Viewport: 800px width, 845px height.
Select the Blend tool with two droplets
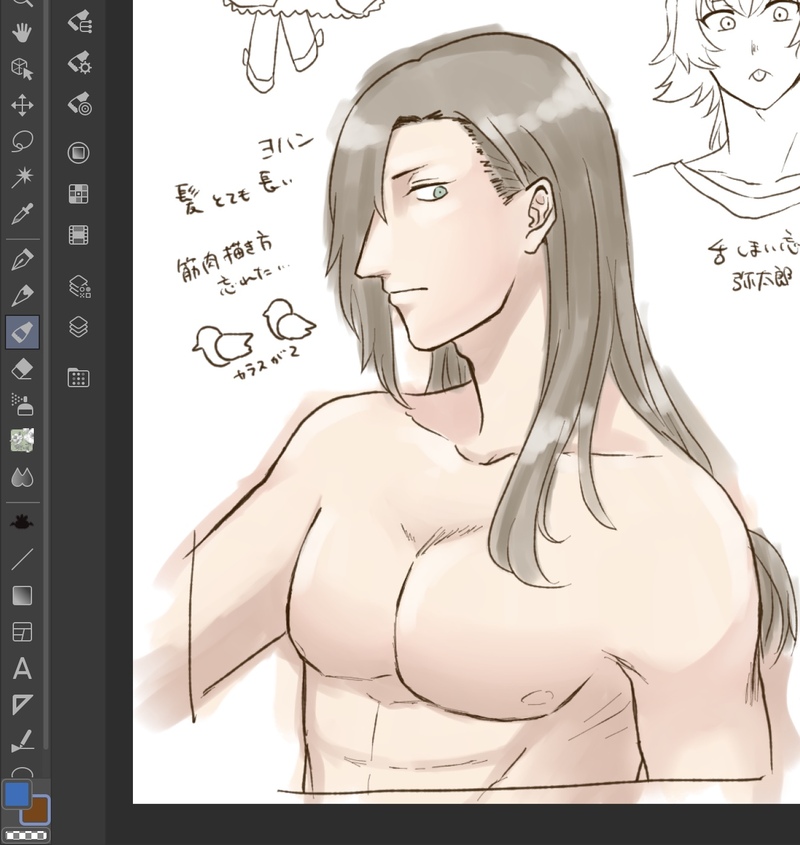22,477
